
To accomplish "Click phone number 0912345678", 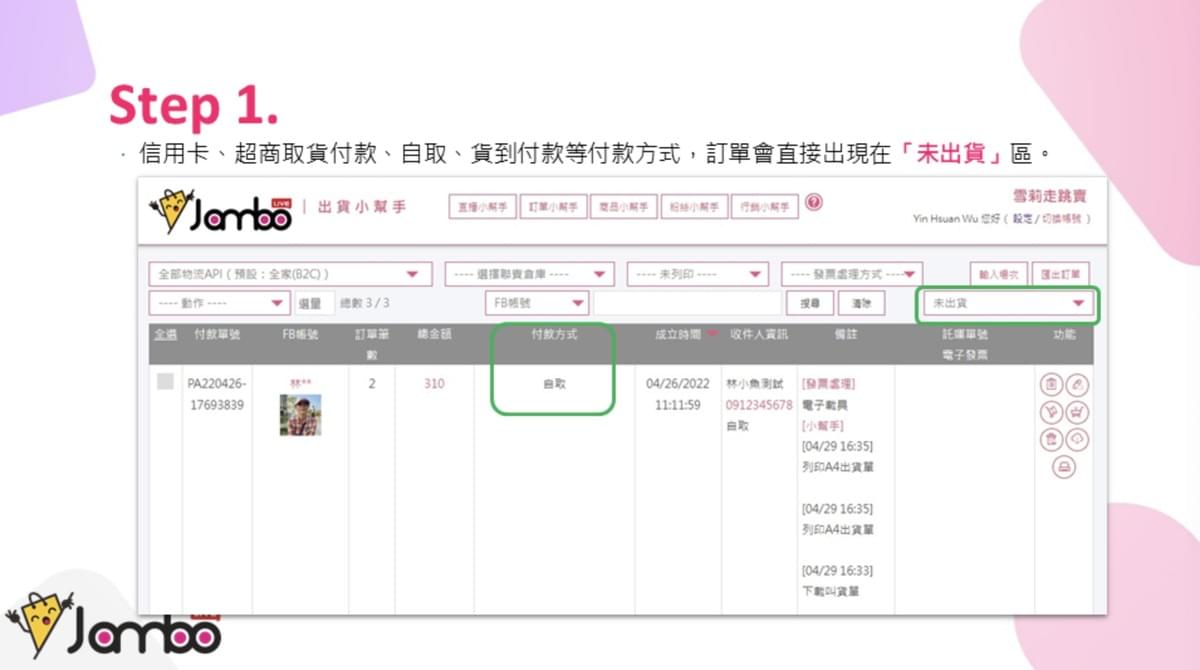I will click(759, 405).
